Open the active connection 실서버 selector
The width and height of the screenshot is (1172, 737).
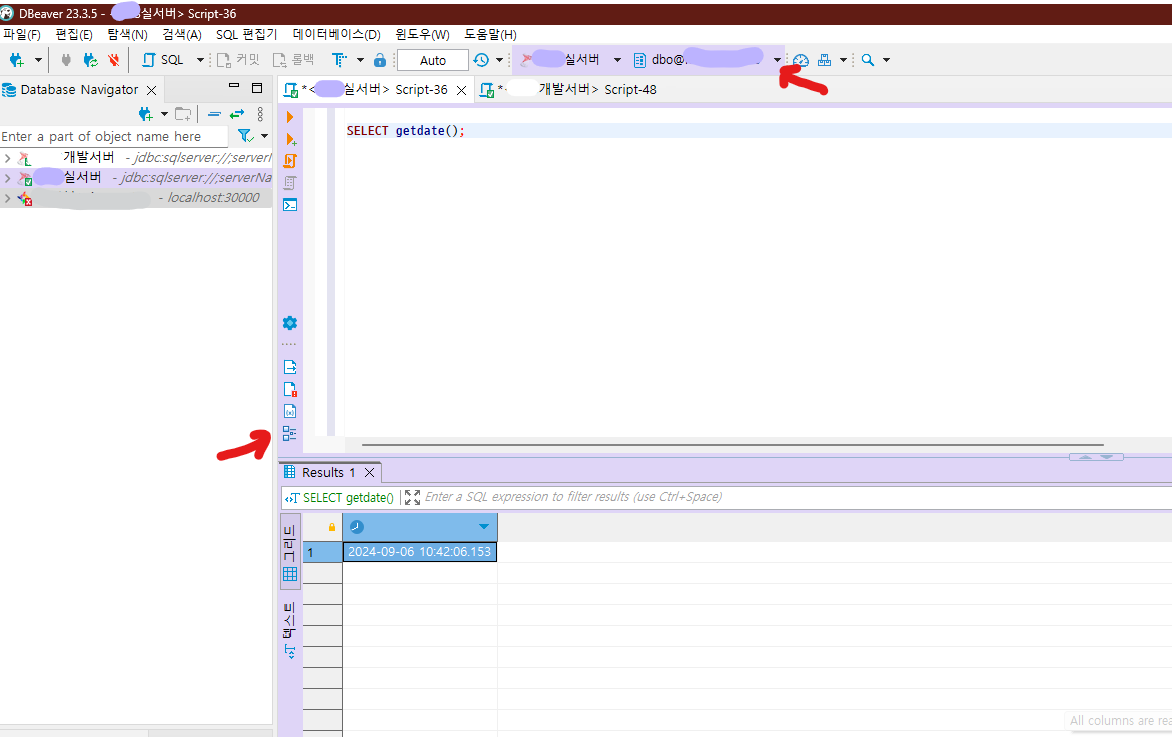click(570, 60)
